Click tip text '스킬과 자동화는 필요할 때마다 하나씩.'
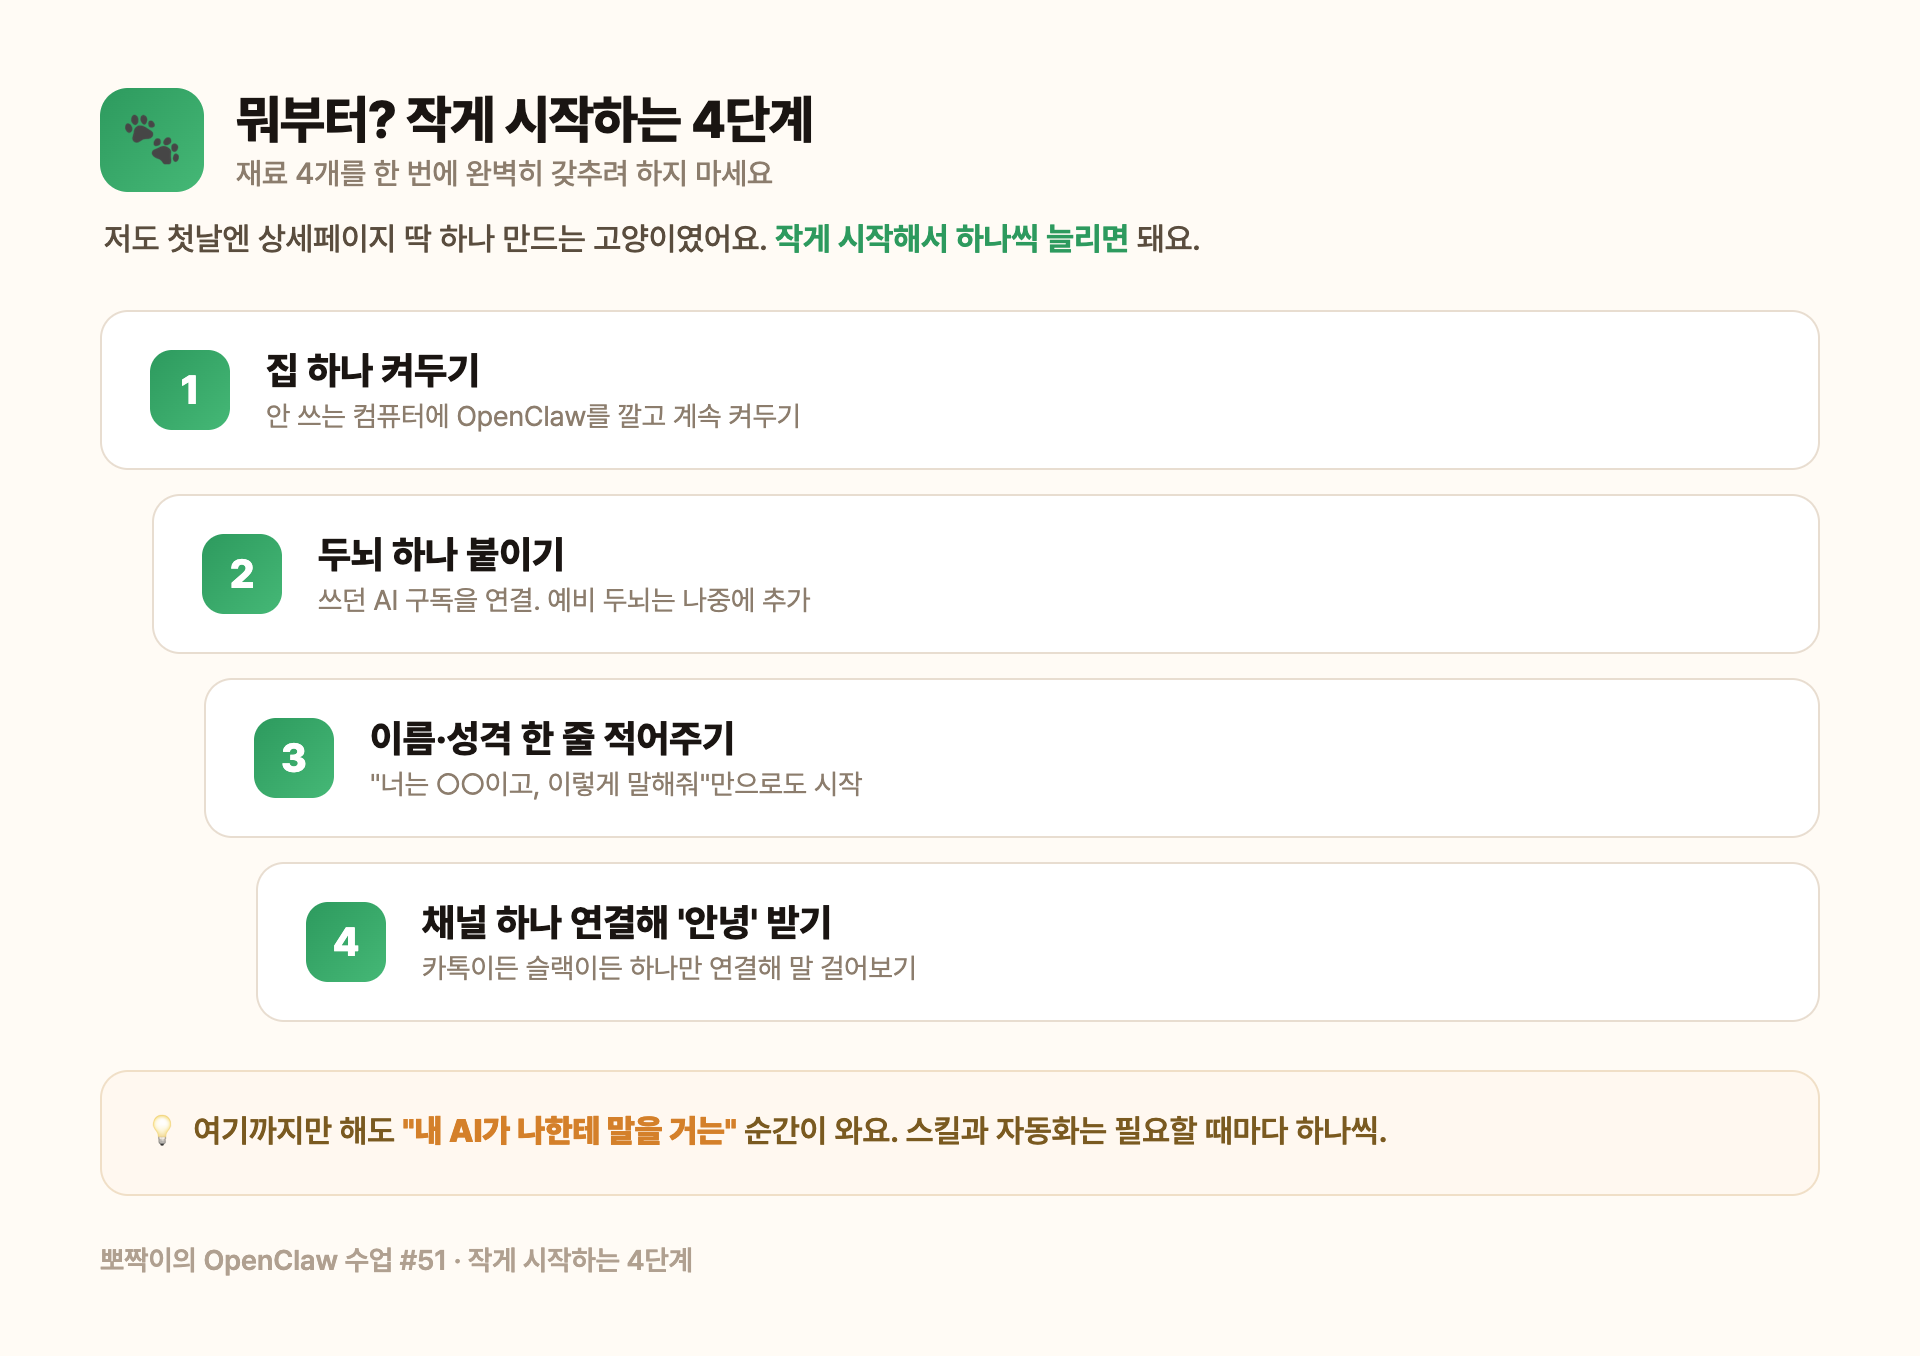This screenshot has width=1920, height=1356. point(1146,1131)
